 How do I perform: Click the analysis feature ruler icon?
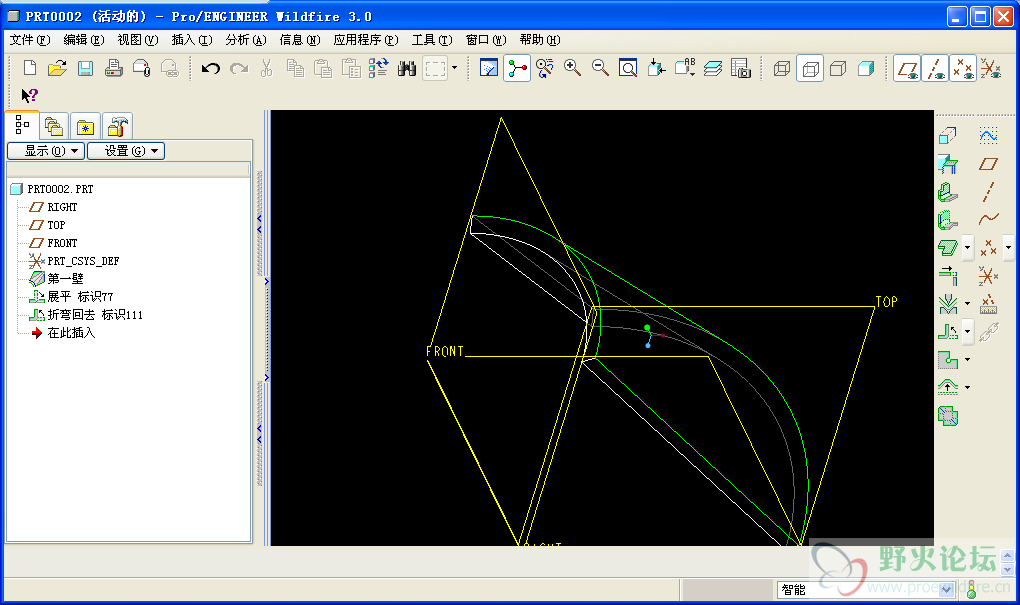tap(988, 304)
